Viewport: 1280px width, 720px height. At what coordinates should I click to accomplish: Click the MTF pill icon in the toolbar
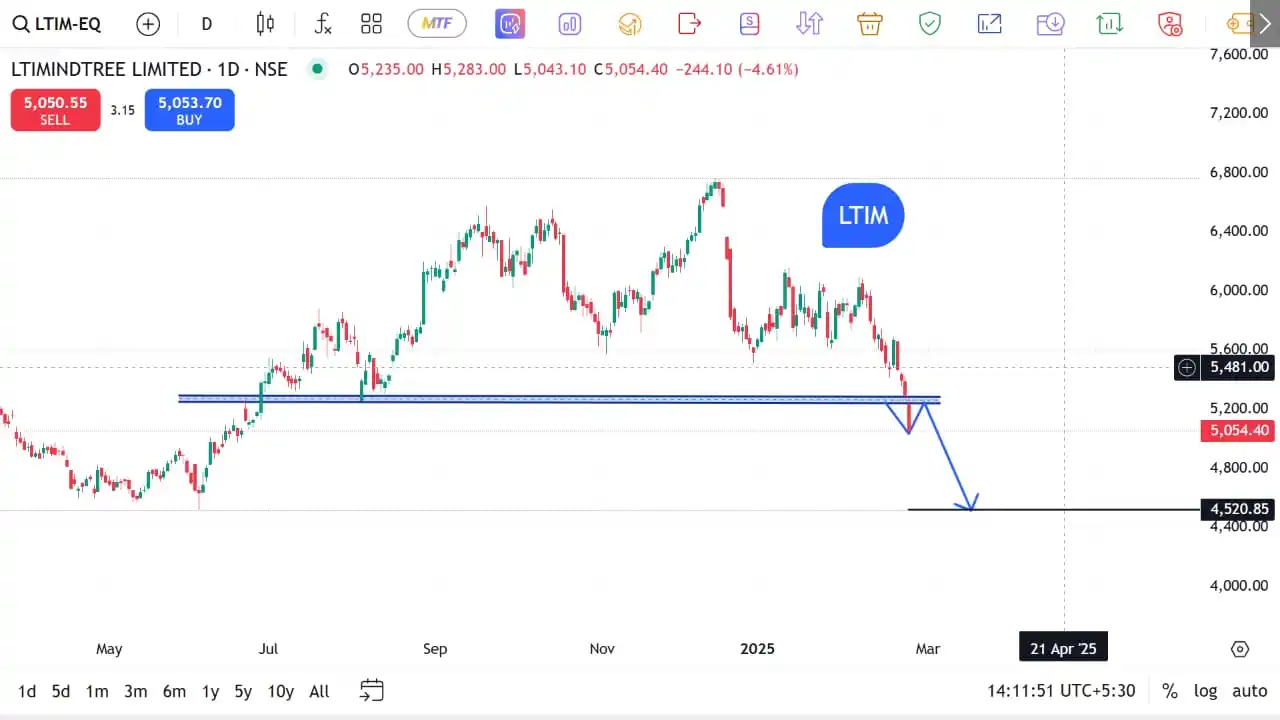coord(437,23)
